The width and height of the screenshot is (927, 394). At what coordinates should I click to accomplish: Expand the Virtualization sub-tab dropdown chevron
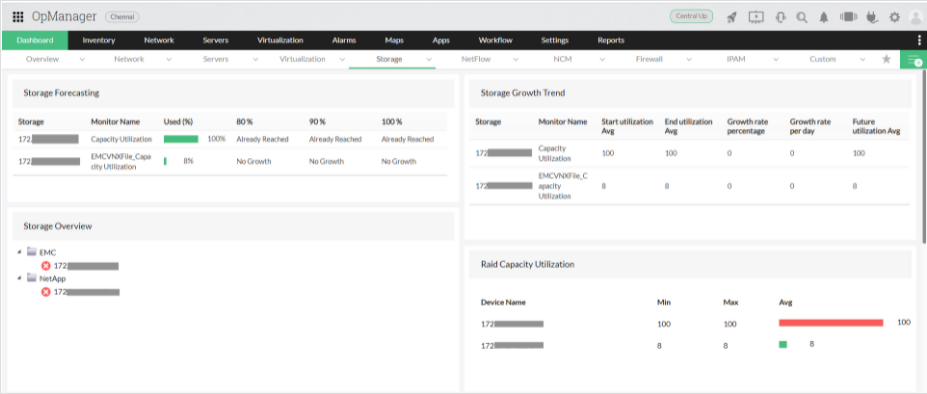click(x=342, y=59)
